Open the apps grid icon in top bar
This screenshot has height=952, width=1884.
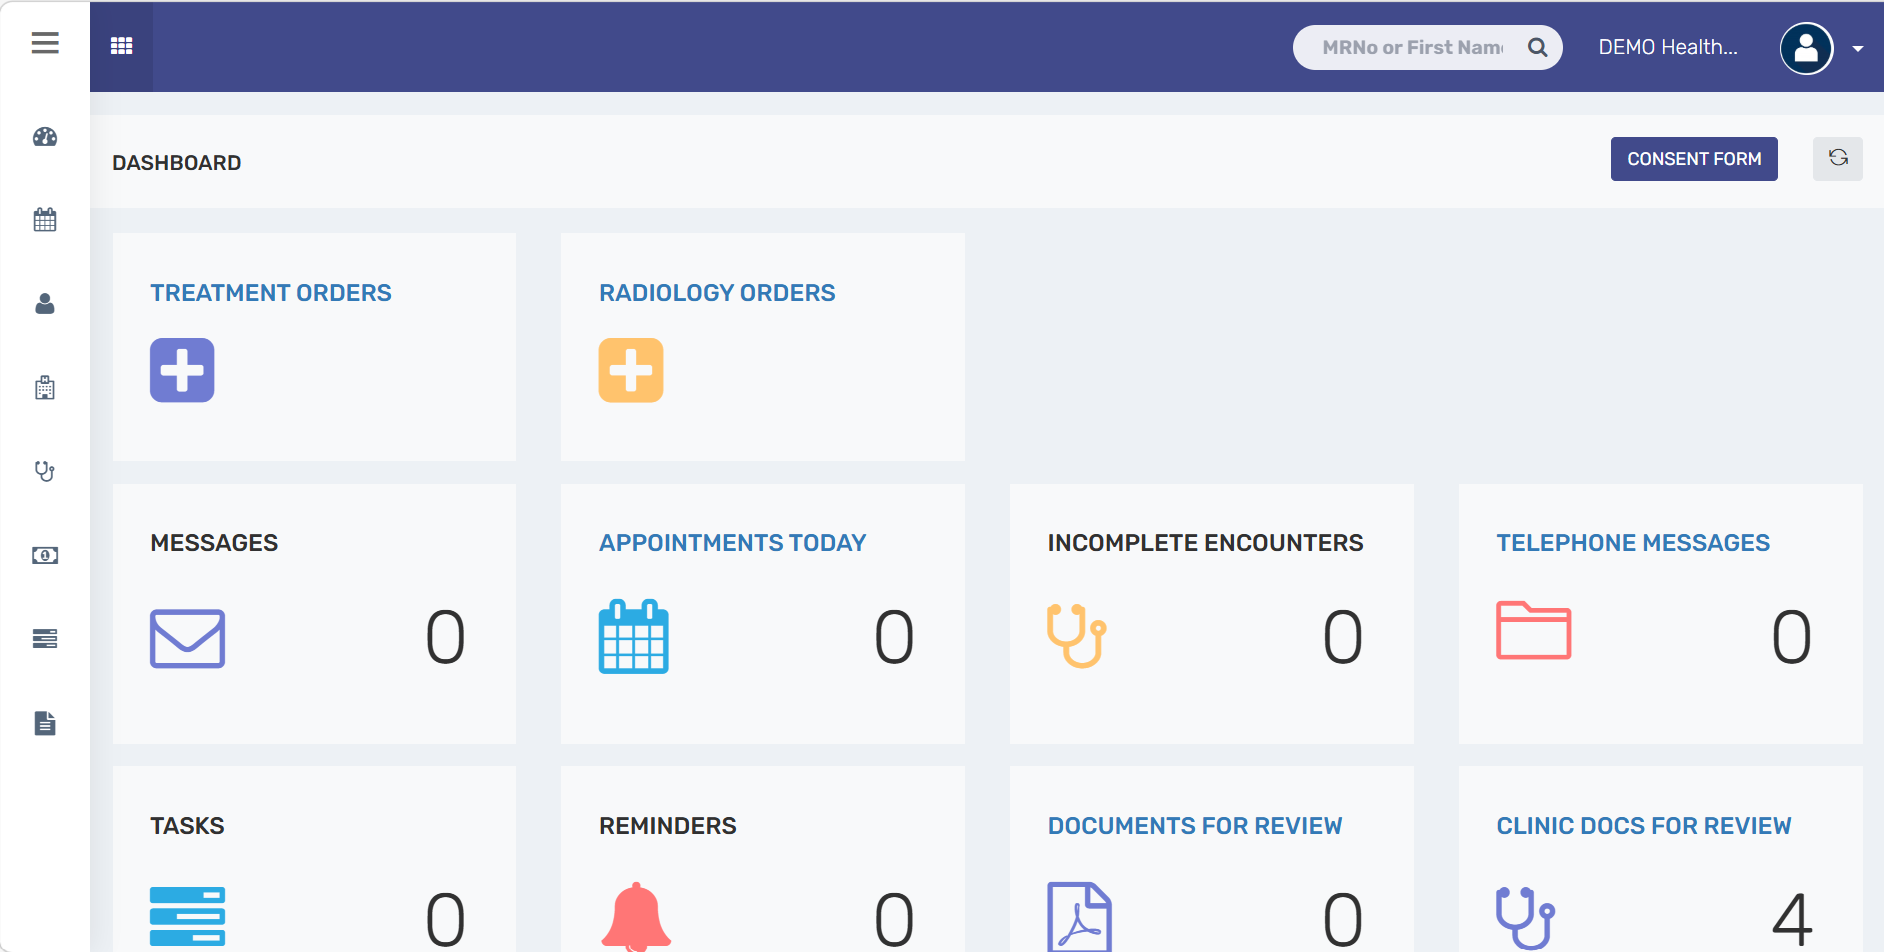pos(121,45)
